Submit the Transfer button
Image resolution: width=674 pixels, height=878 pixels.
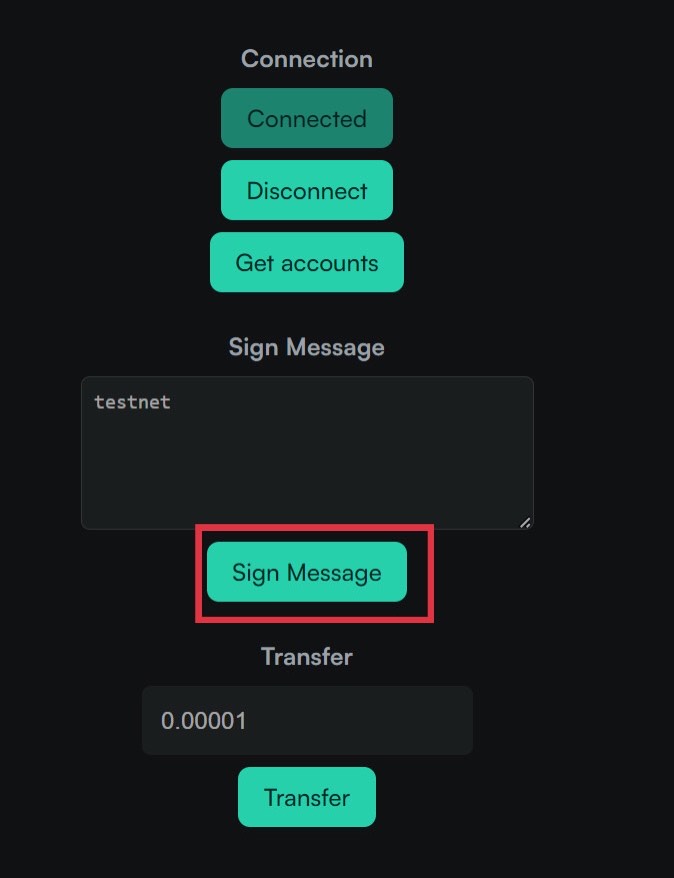307,797
